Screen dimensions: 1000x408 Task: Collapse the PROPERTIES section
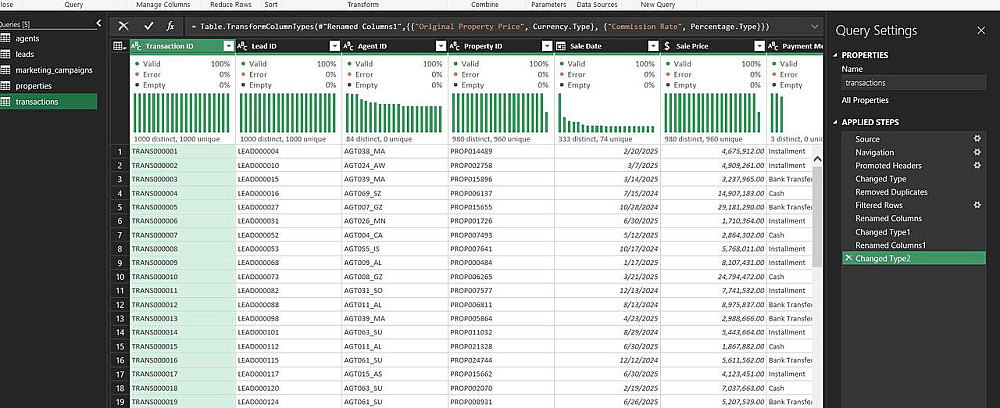pos(836,55)
